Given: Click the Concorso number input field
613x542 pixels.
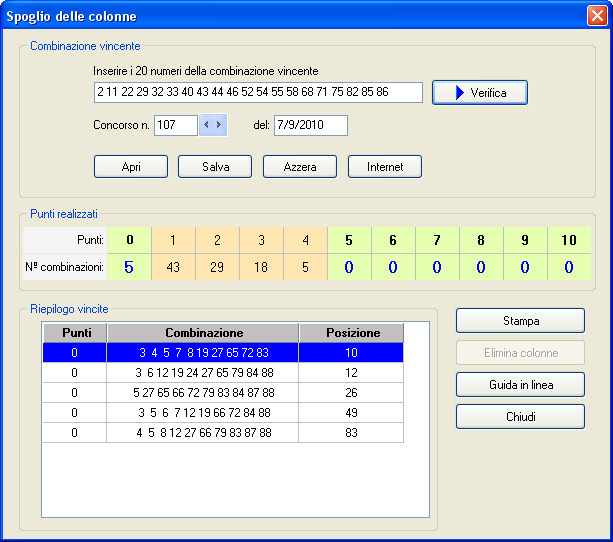Looking at the screenshot, I should click(175, 125).
